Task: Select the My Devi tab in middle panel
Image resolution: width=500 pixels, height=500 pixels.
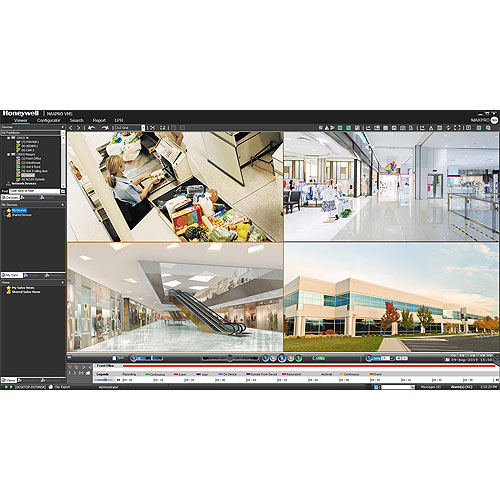Action: (12, 275)
